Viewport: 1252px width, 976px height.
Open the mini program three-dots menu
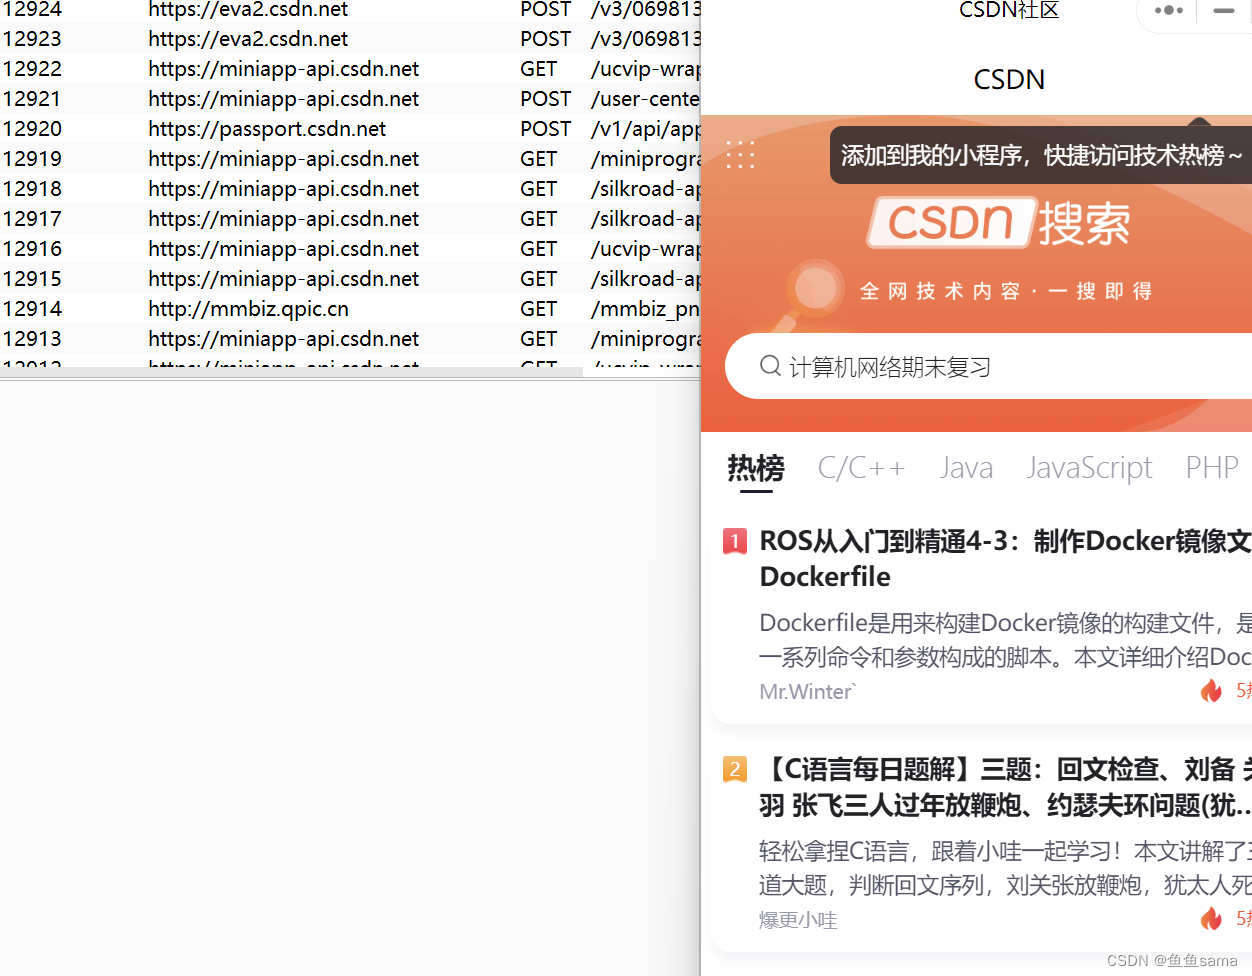pos(1168,10)
